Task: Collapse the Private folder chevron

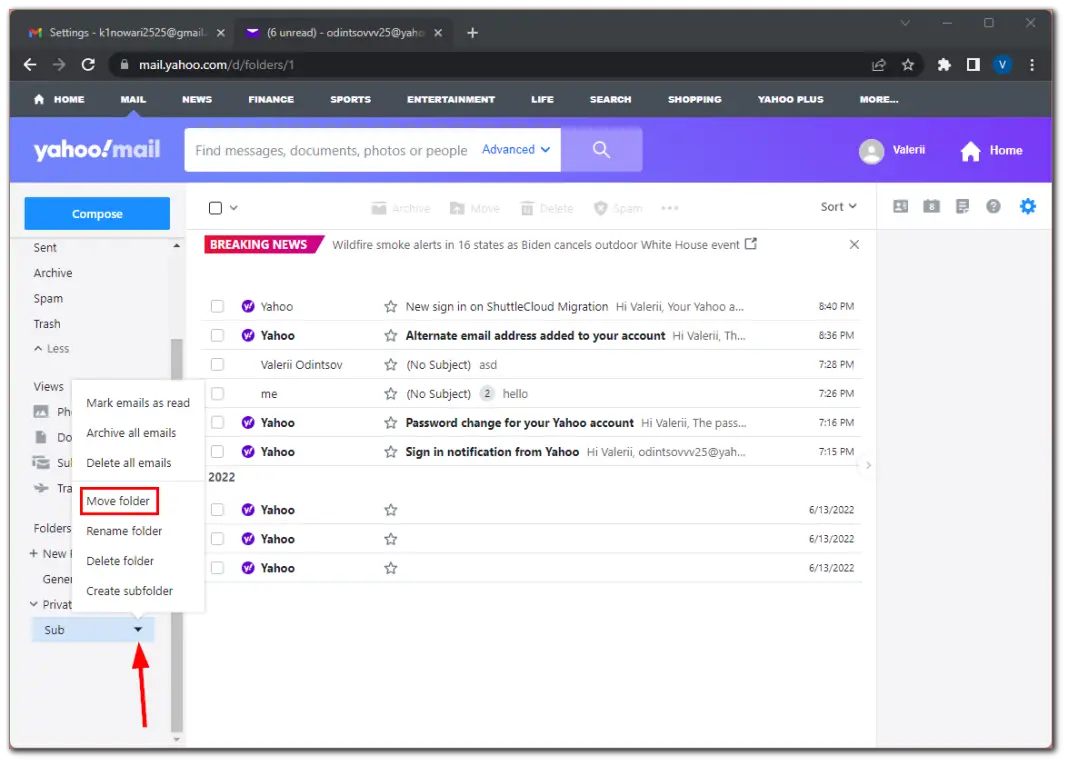Action: 33,604
